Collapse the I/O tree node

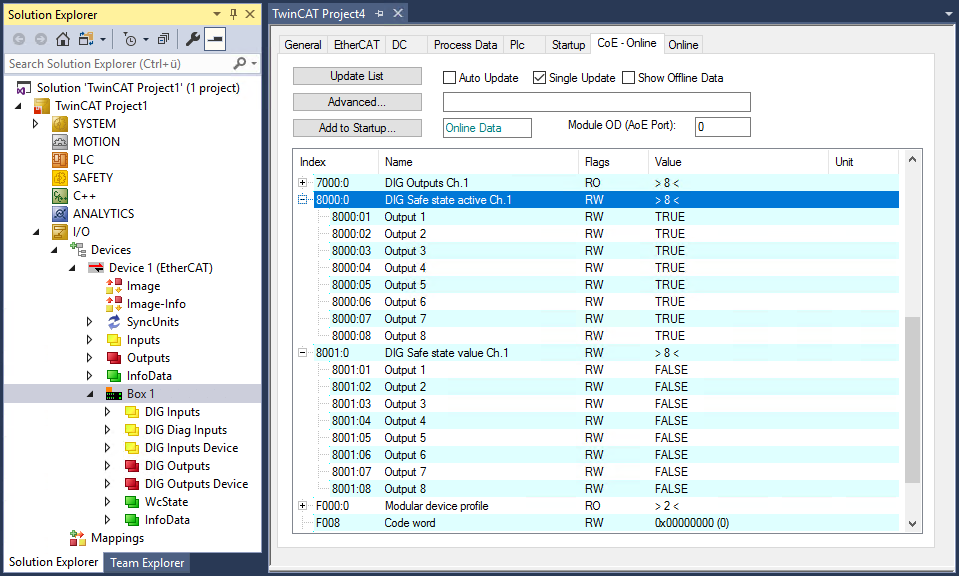click(x=36, y=232)
